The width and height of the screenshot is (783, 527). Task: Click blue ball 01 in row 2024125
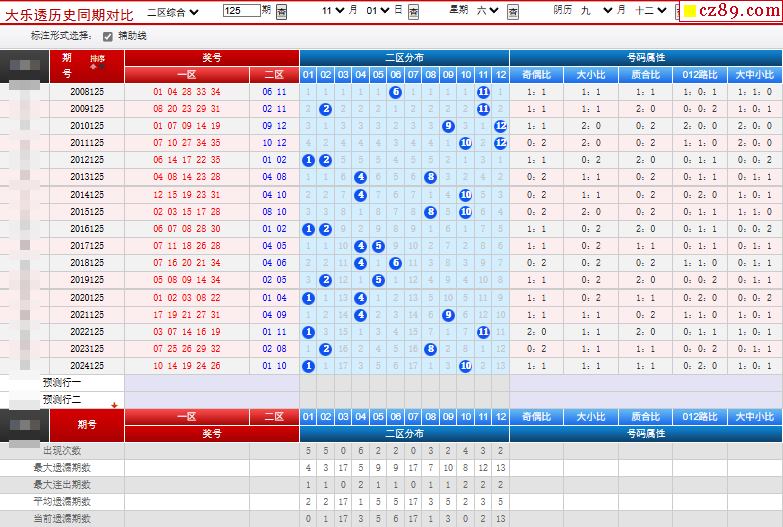308,366
